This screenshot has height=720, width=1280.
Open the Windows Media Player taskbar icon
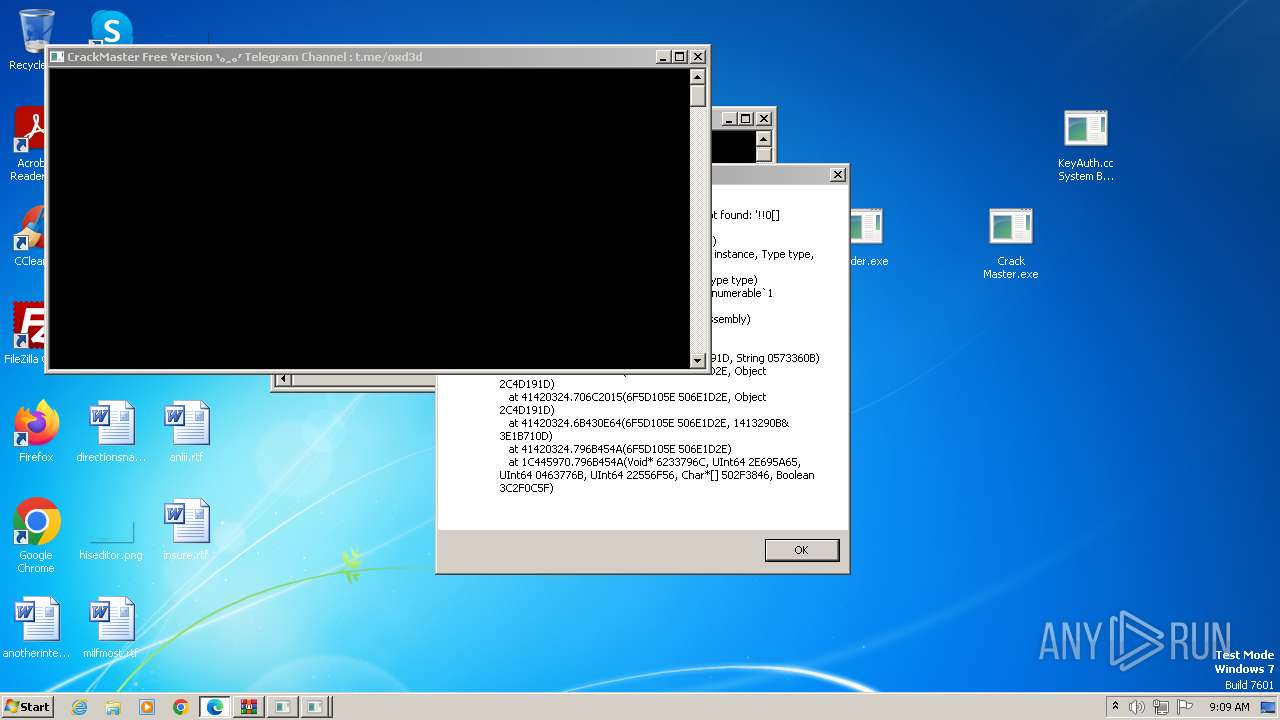pyautogui.click(x=147, y=707)
